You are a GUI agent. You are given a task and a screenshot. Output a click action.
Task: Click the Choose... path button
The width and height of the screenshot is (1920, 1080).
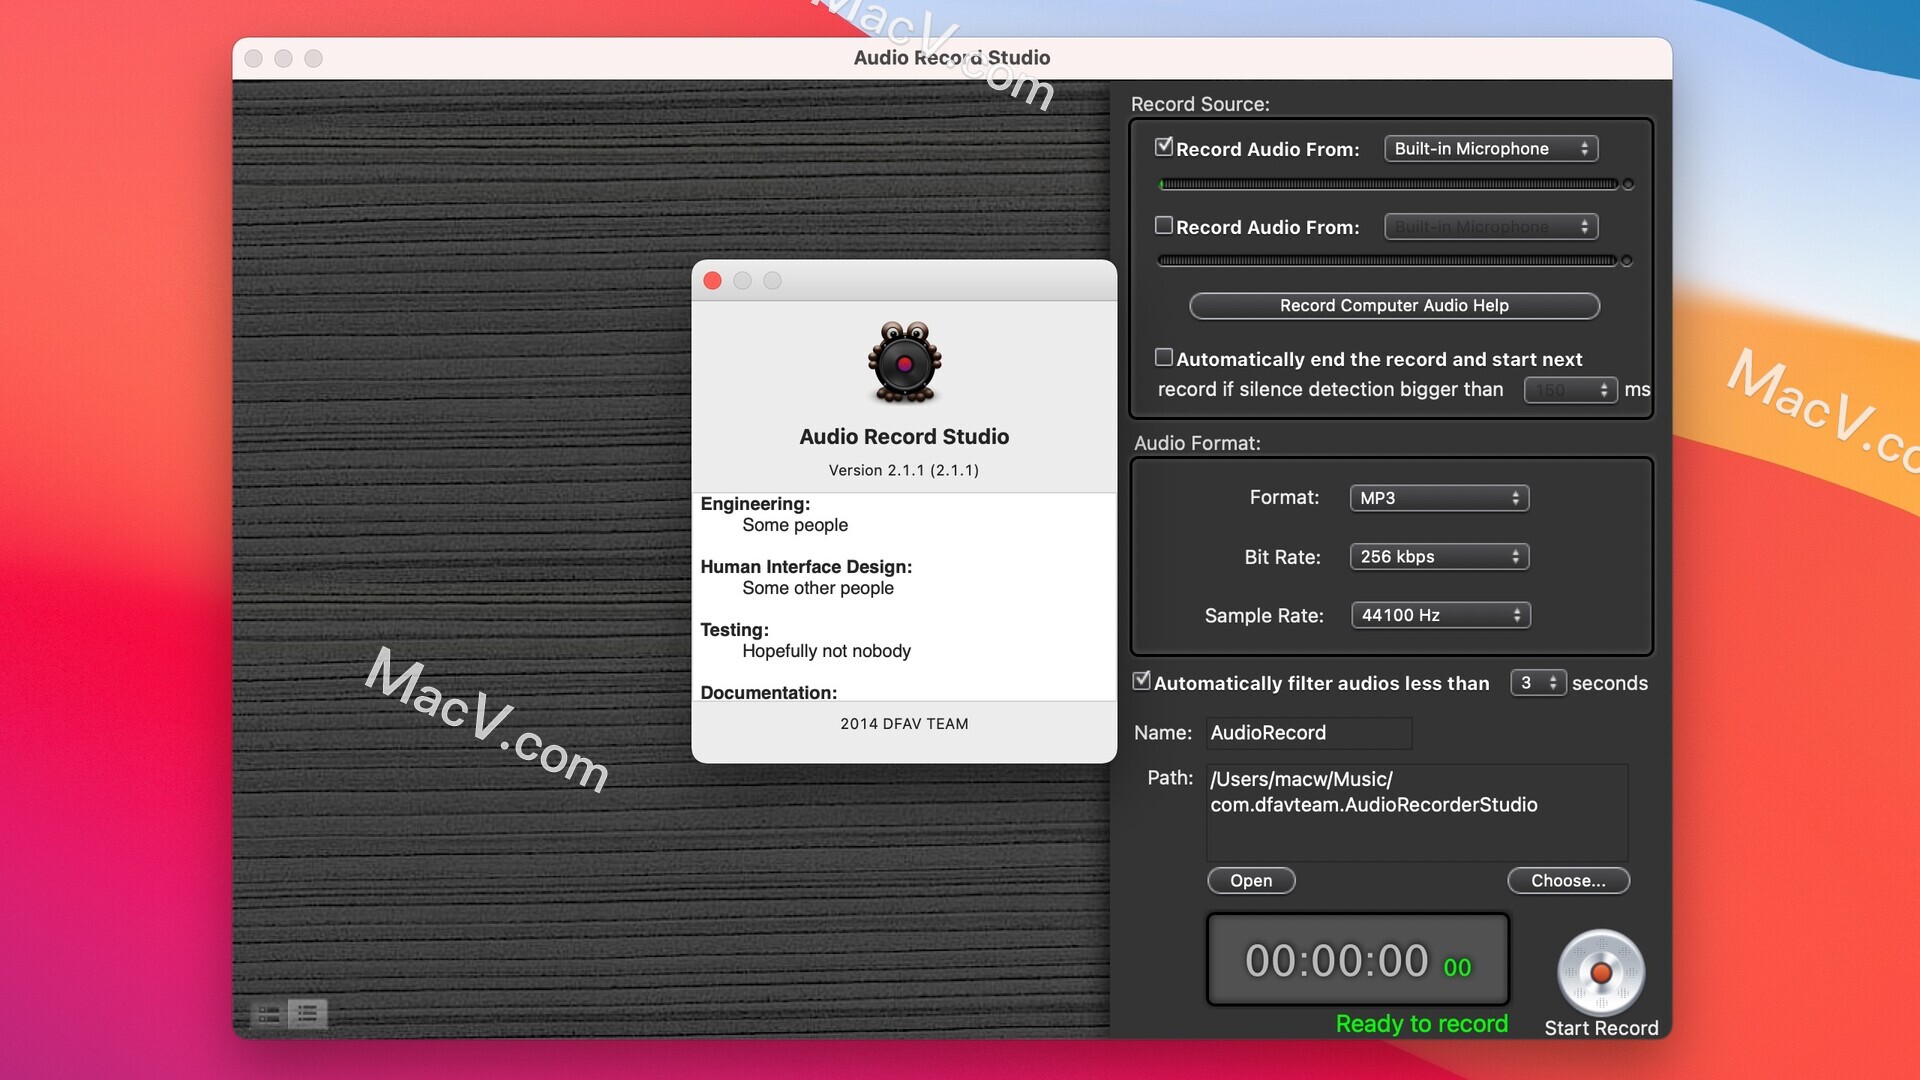click(1568, 881)
